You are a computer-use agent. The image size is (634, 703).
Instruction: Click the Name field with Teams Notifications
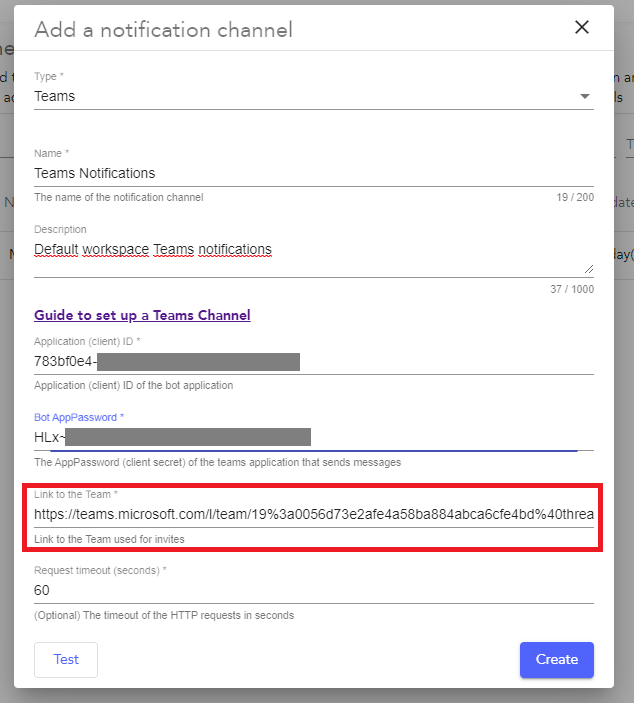click(314, 173)
